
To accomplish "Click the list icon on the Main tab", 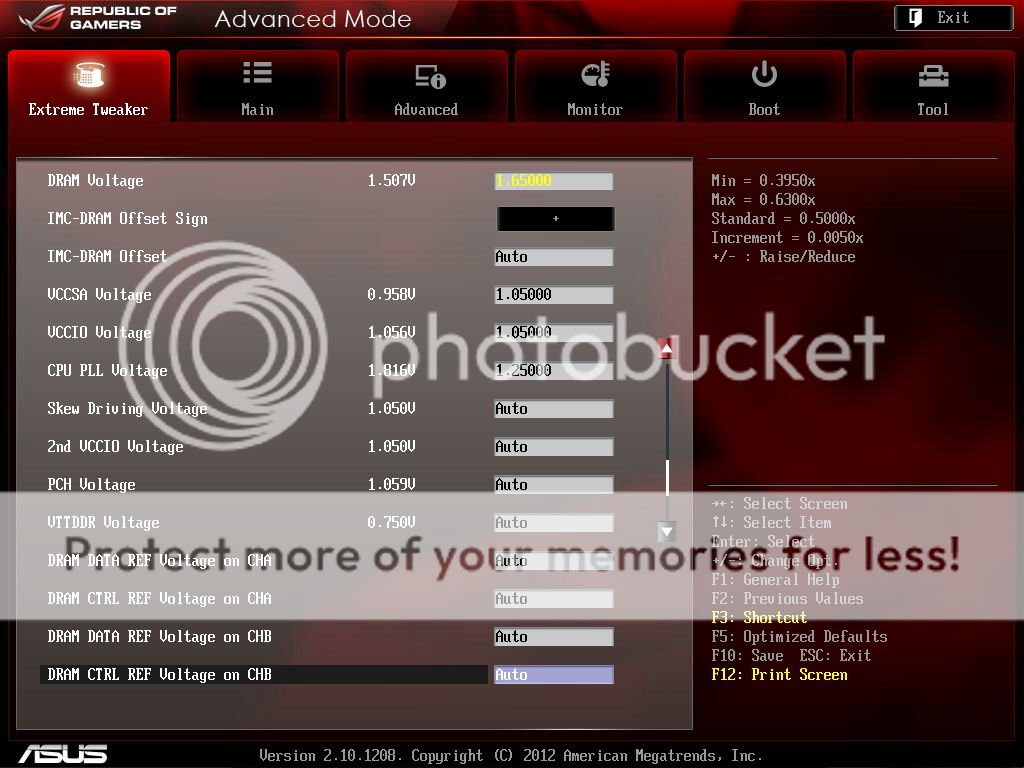I will (x=257, y=72).
